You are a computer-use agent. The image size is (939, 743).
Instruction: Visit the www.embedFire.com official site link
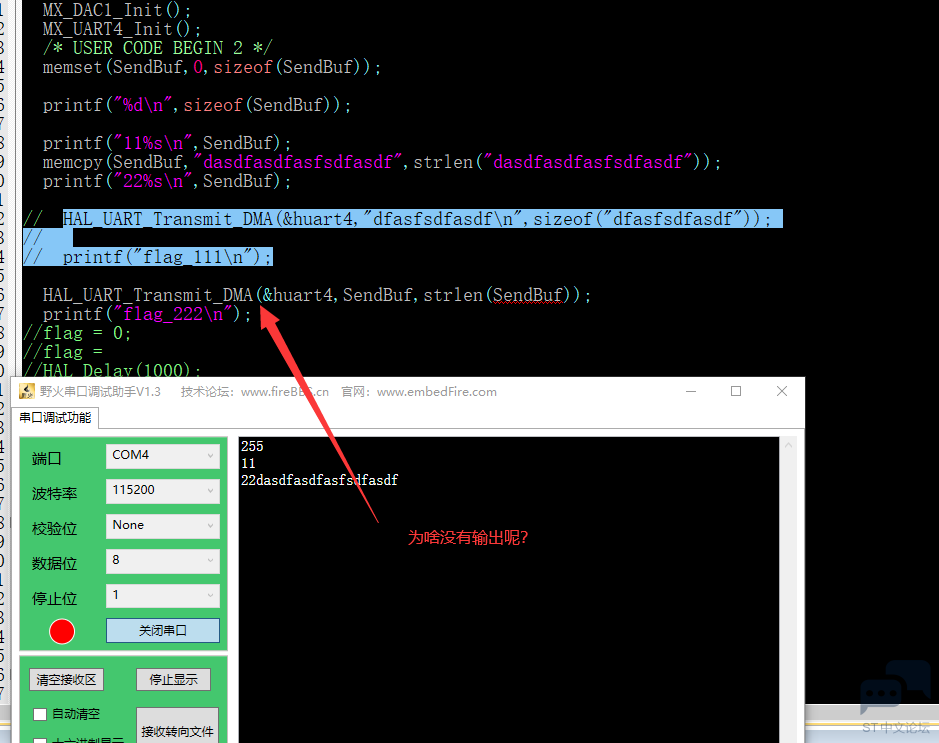pos(436,391)
